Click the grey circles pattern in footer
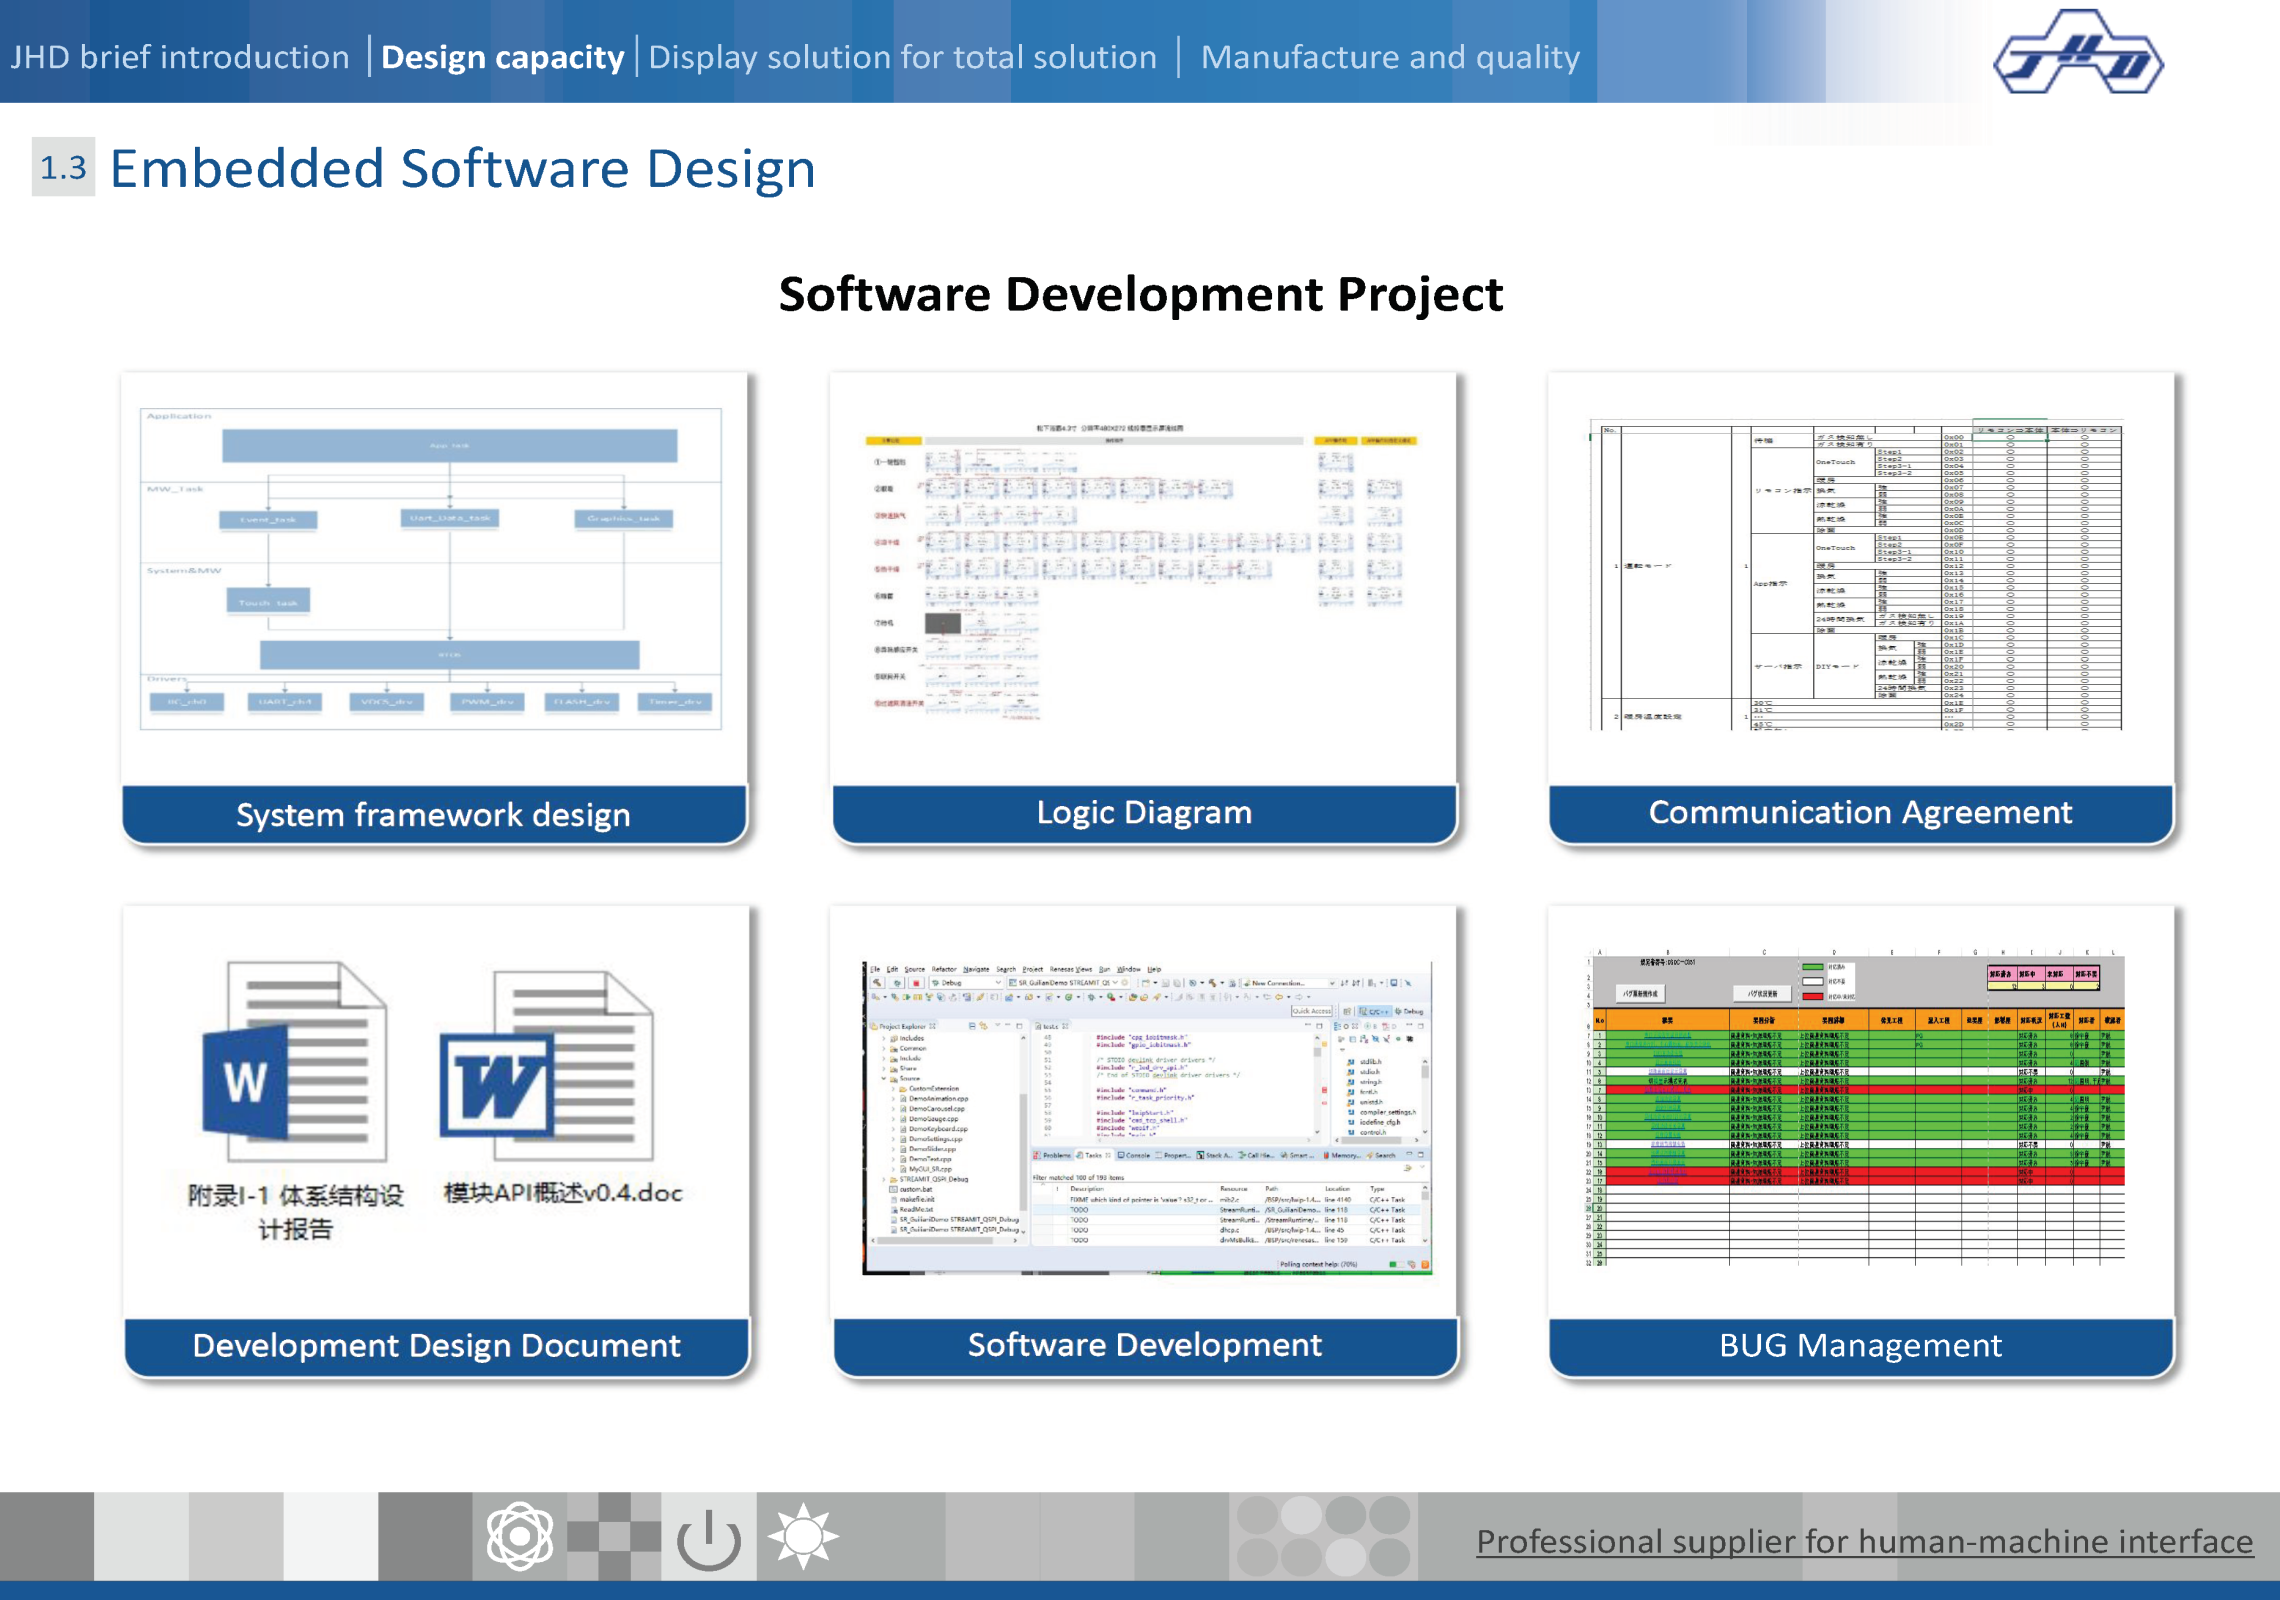Image resolution: width=2280 pixels, height=1600 pixels. (1322, 1536)
